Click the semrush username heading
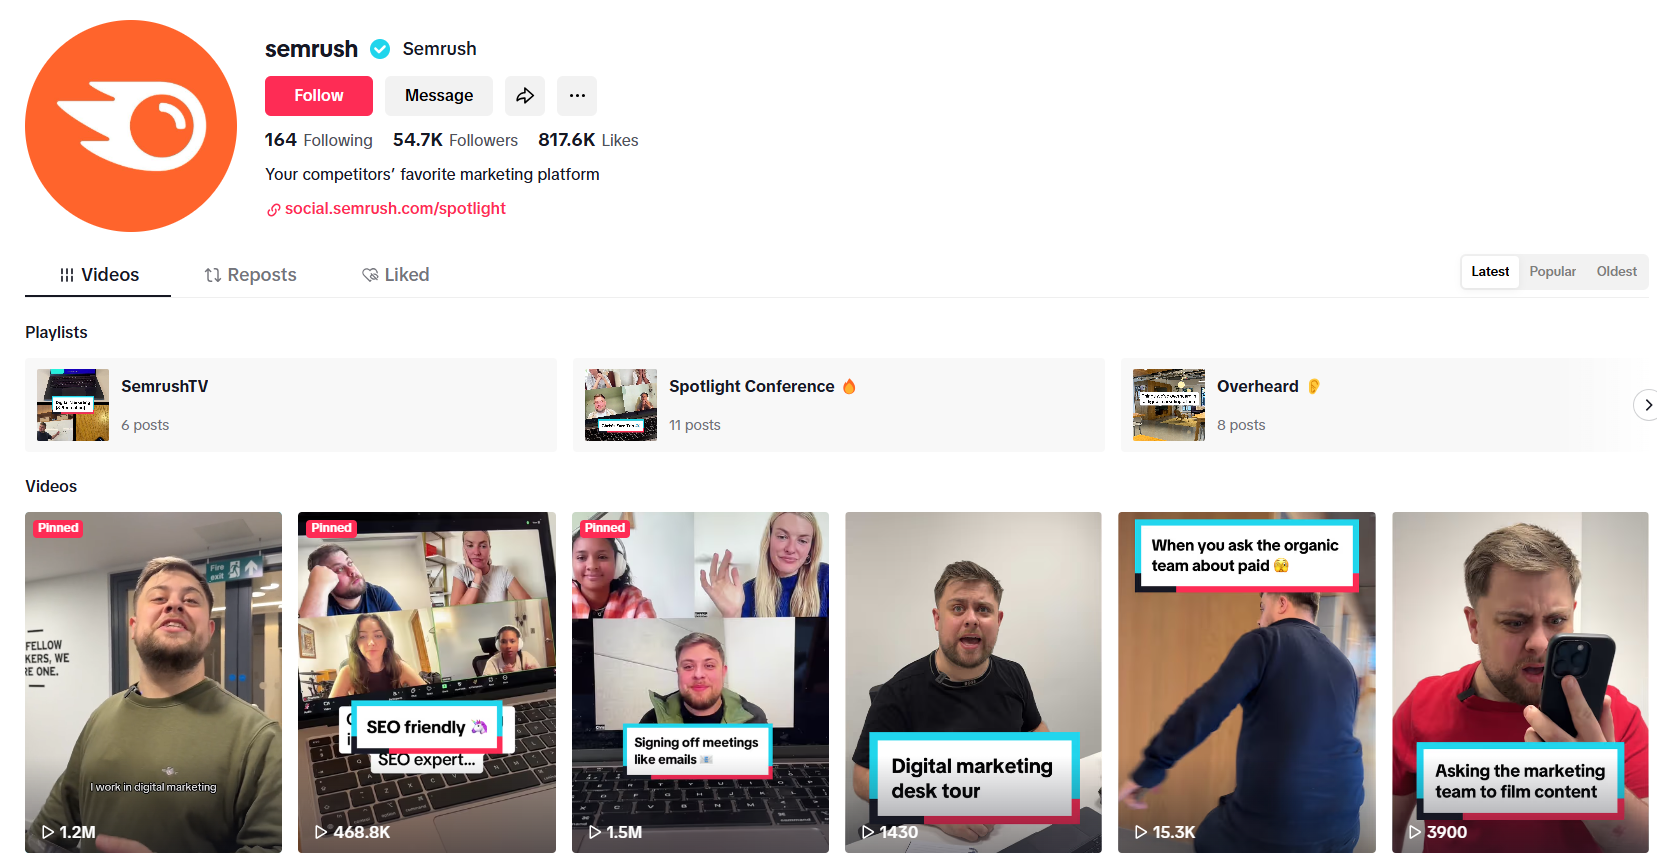 pyautogui.click(x=311, y=49)
